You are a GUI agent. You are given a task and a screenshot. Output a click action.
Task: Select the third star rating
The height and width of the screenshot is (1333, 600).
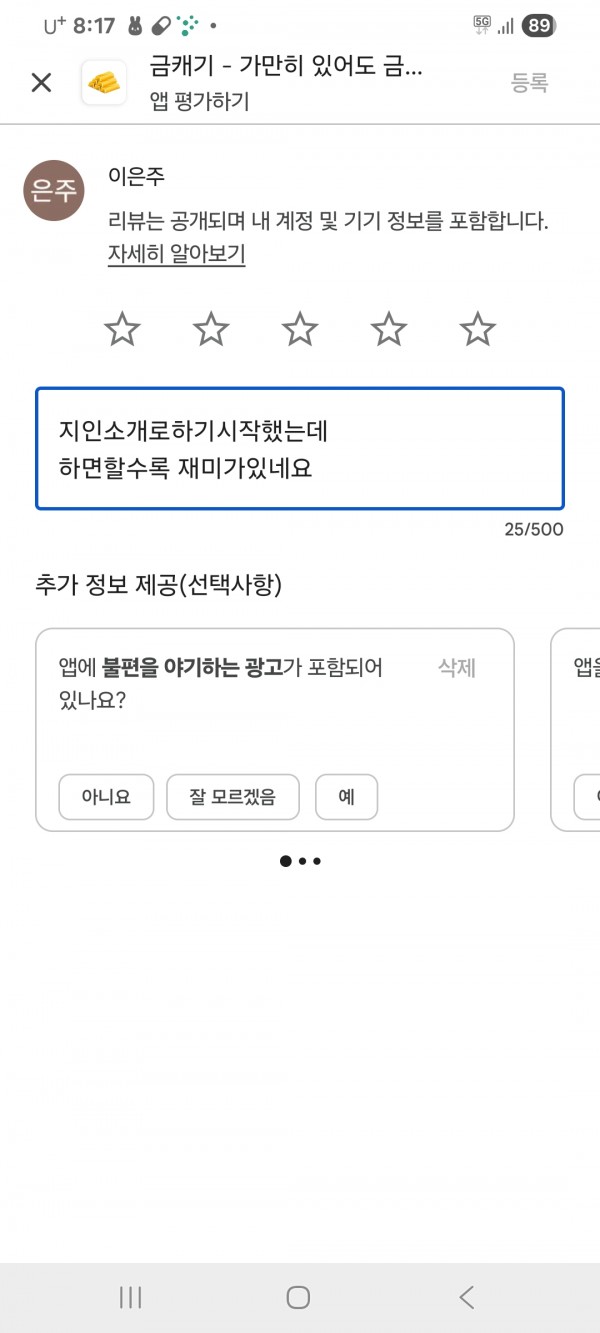[300, 328]
